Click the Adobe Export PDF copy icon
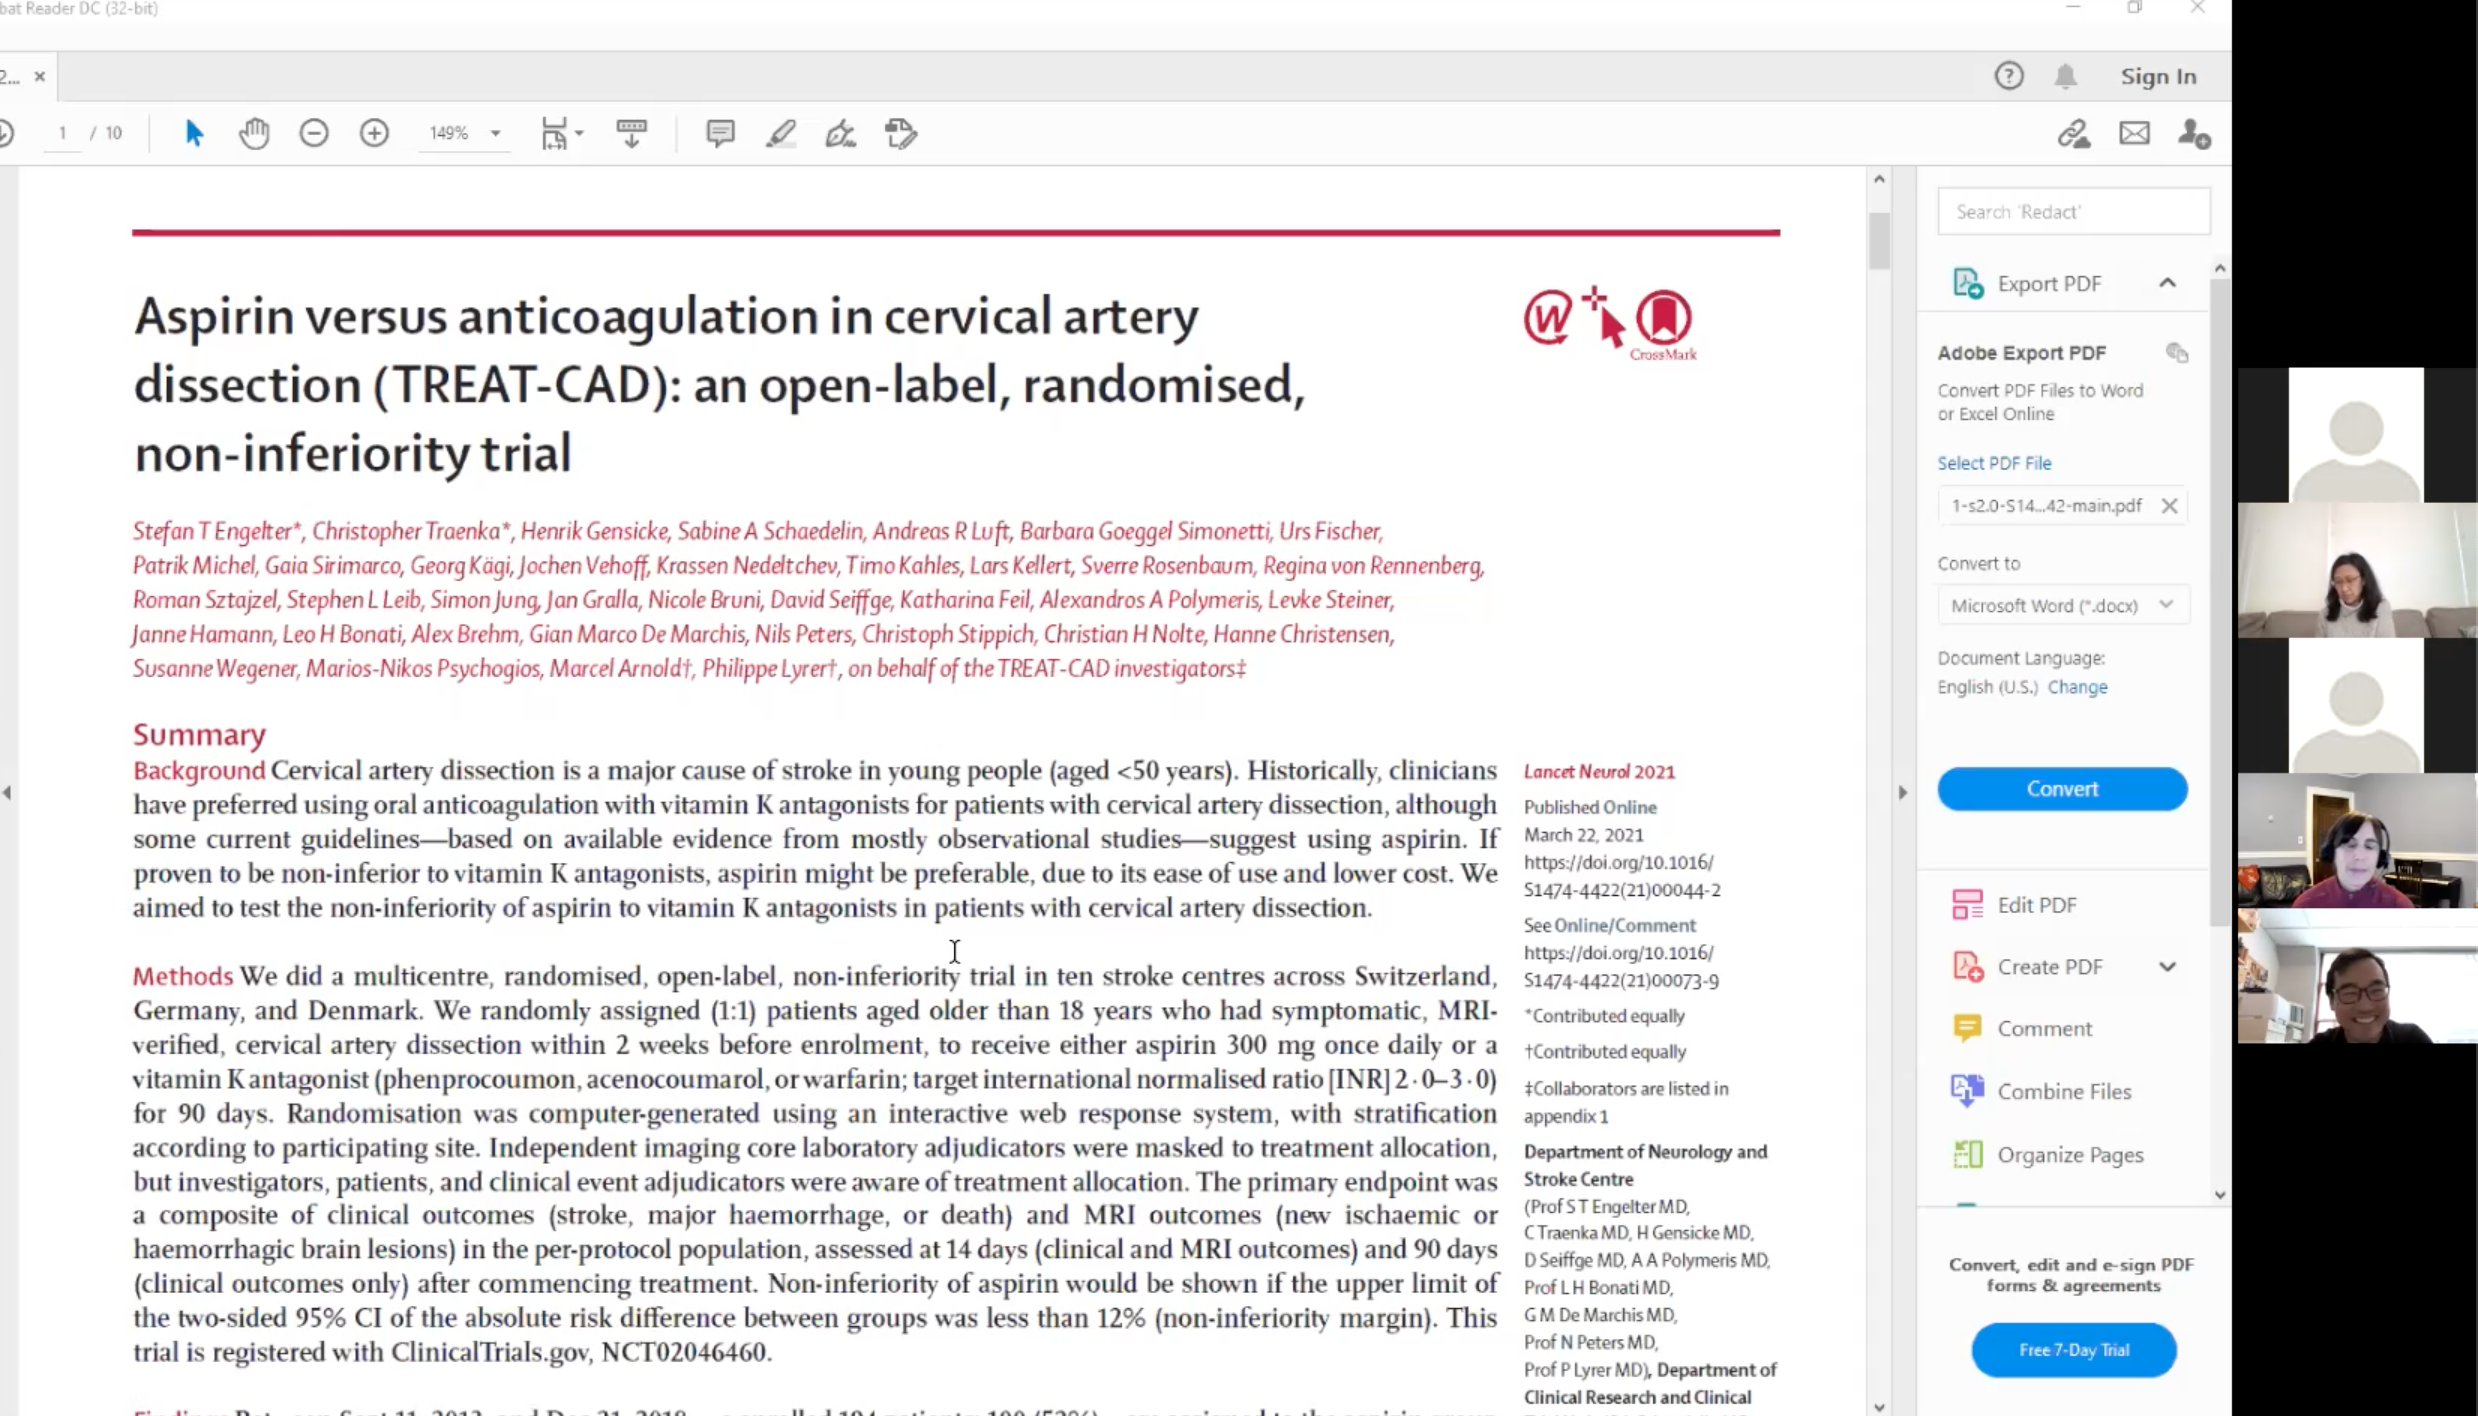 point(2177,352)
